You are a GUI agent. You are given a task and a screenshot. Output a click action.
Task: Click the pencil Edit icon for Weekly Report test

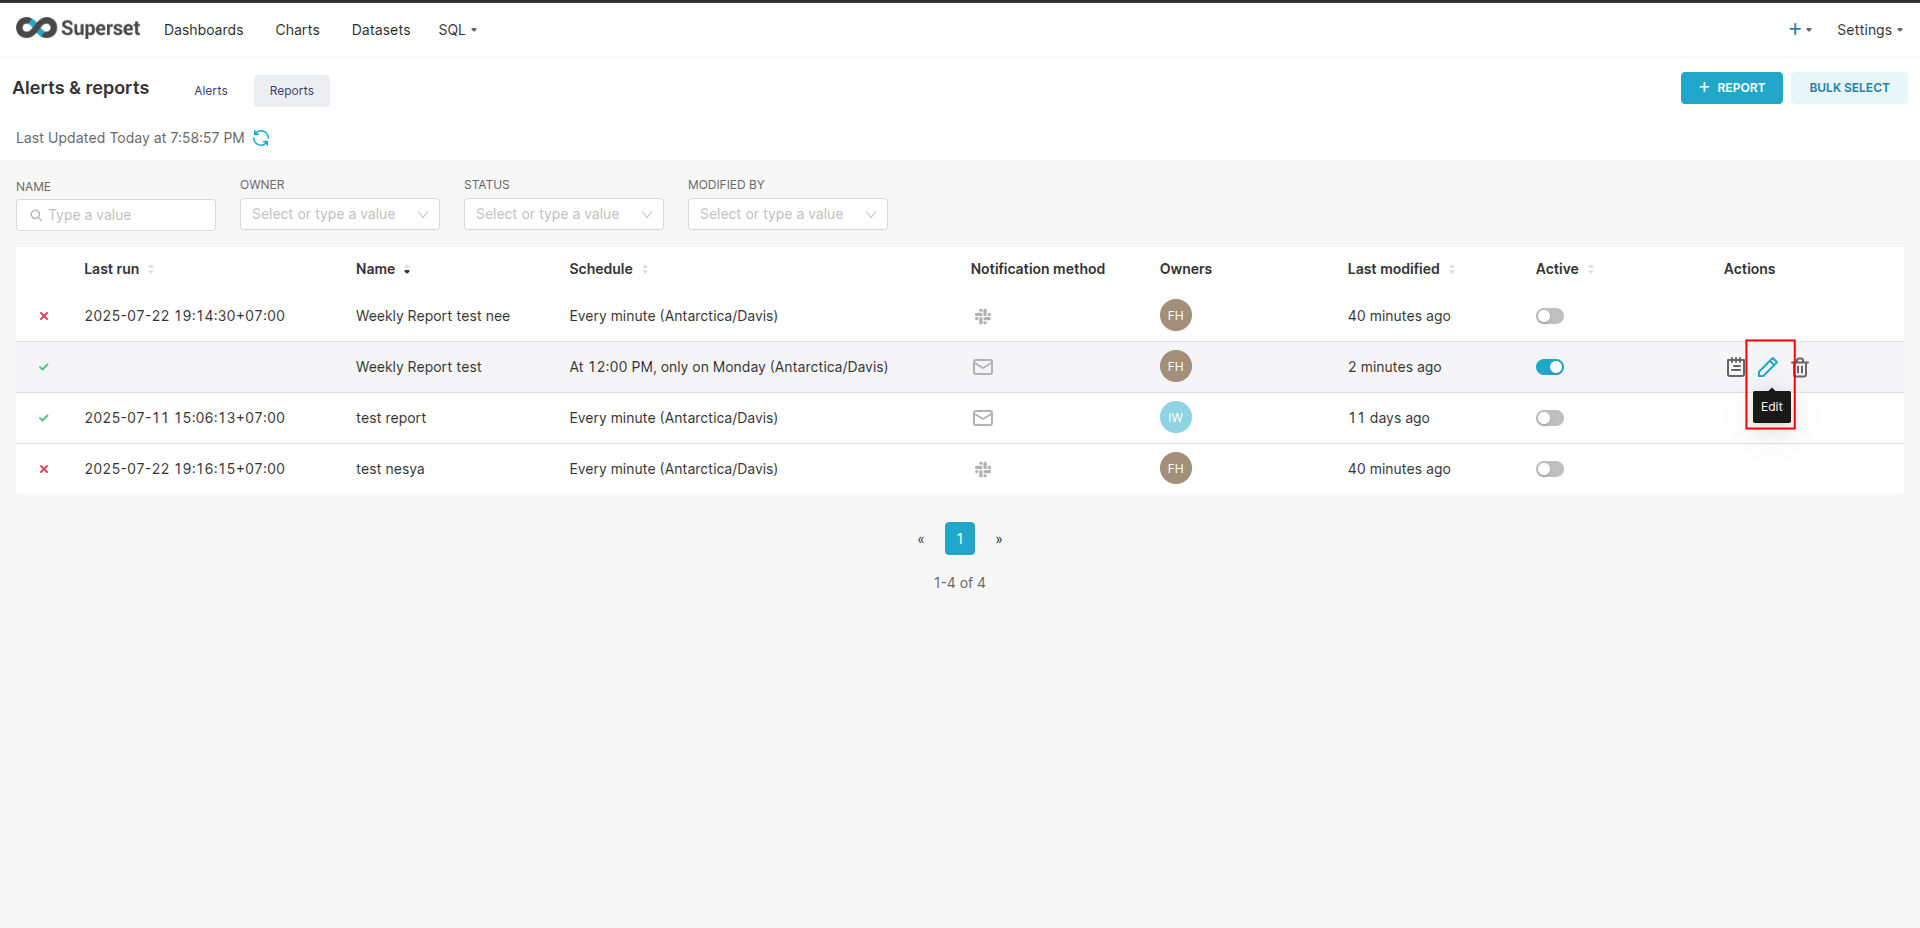click(1767, 367)
